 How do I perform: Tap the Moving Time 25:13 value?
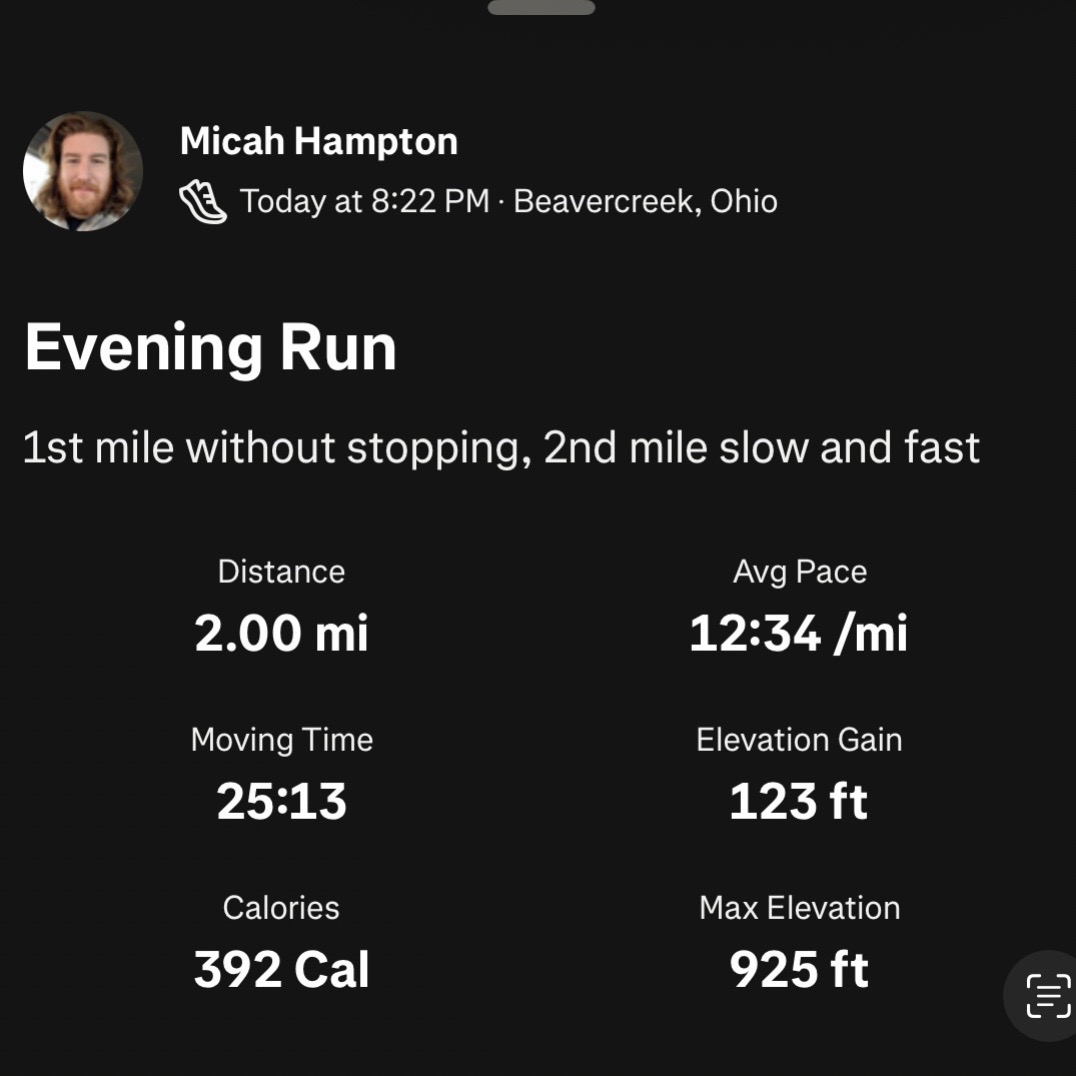(x=281, y=801)
